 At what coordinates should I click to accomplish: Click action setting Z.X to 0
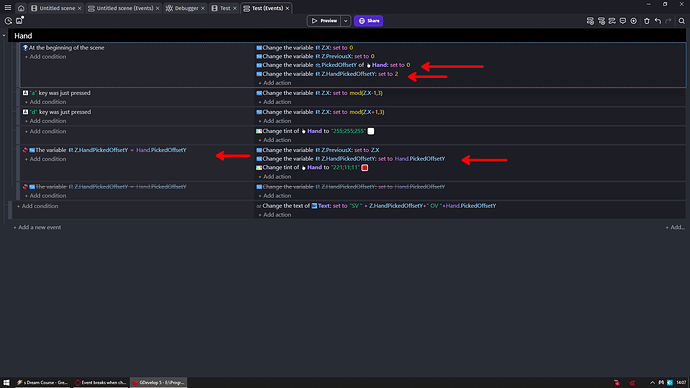305,48
